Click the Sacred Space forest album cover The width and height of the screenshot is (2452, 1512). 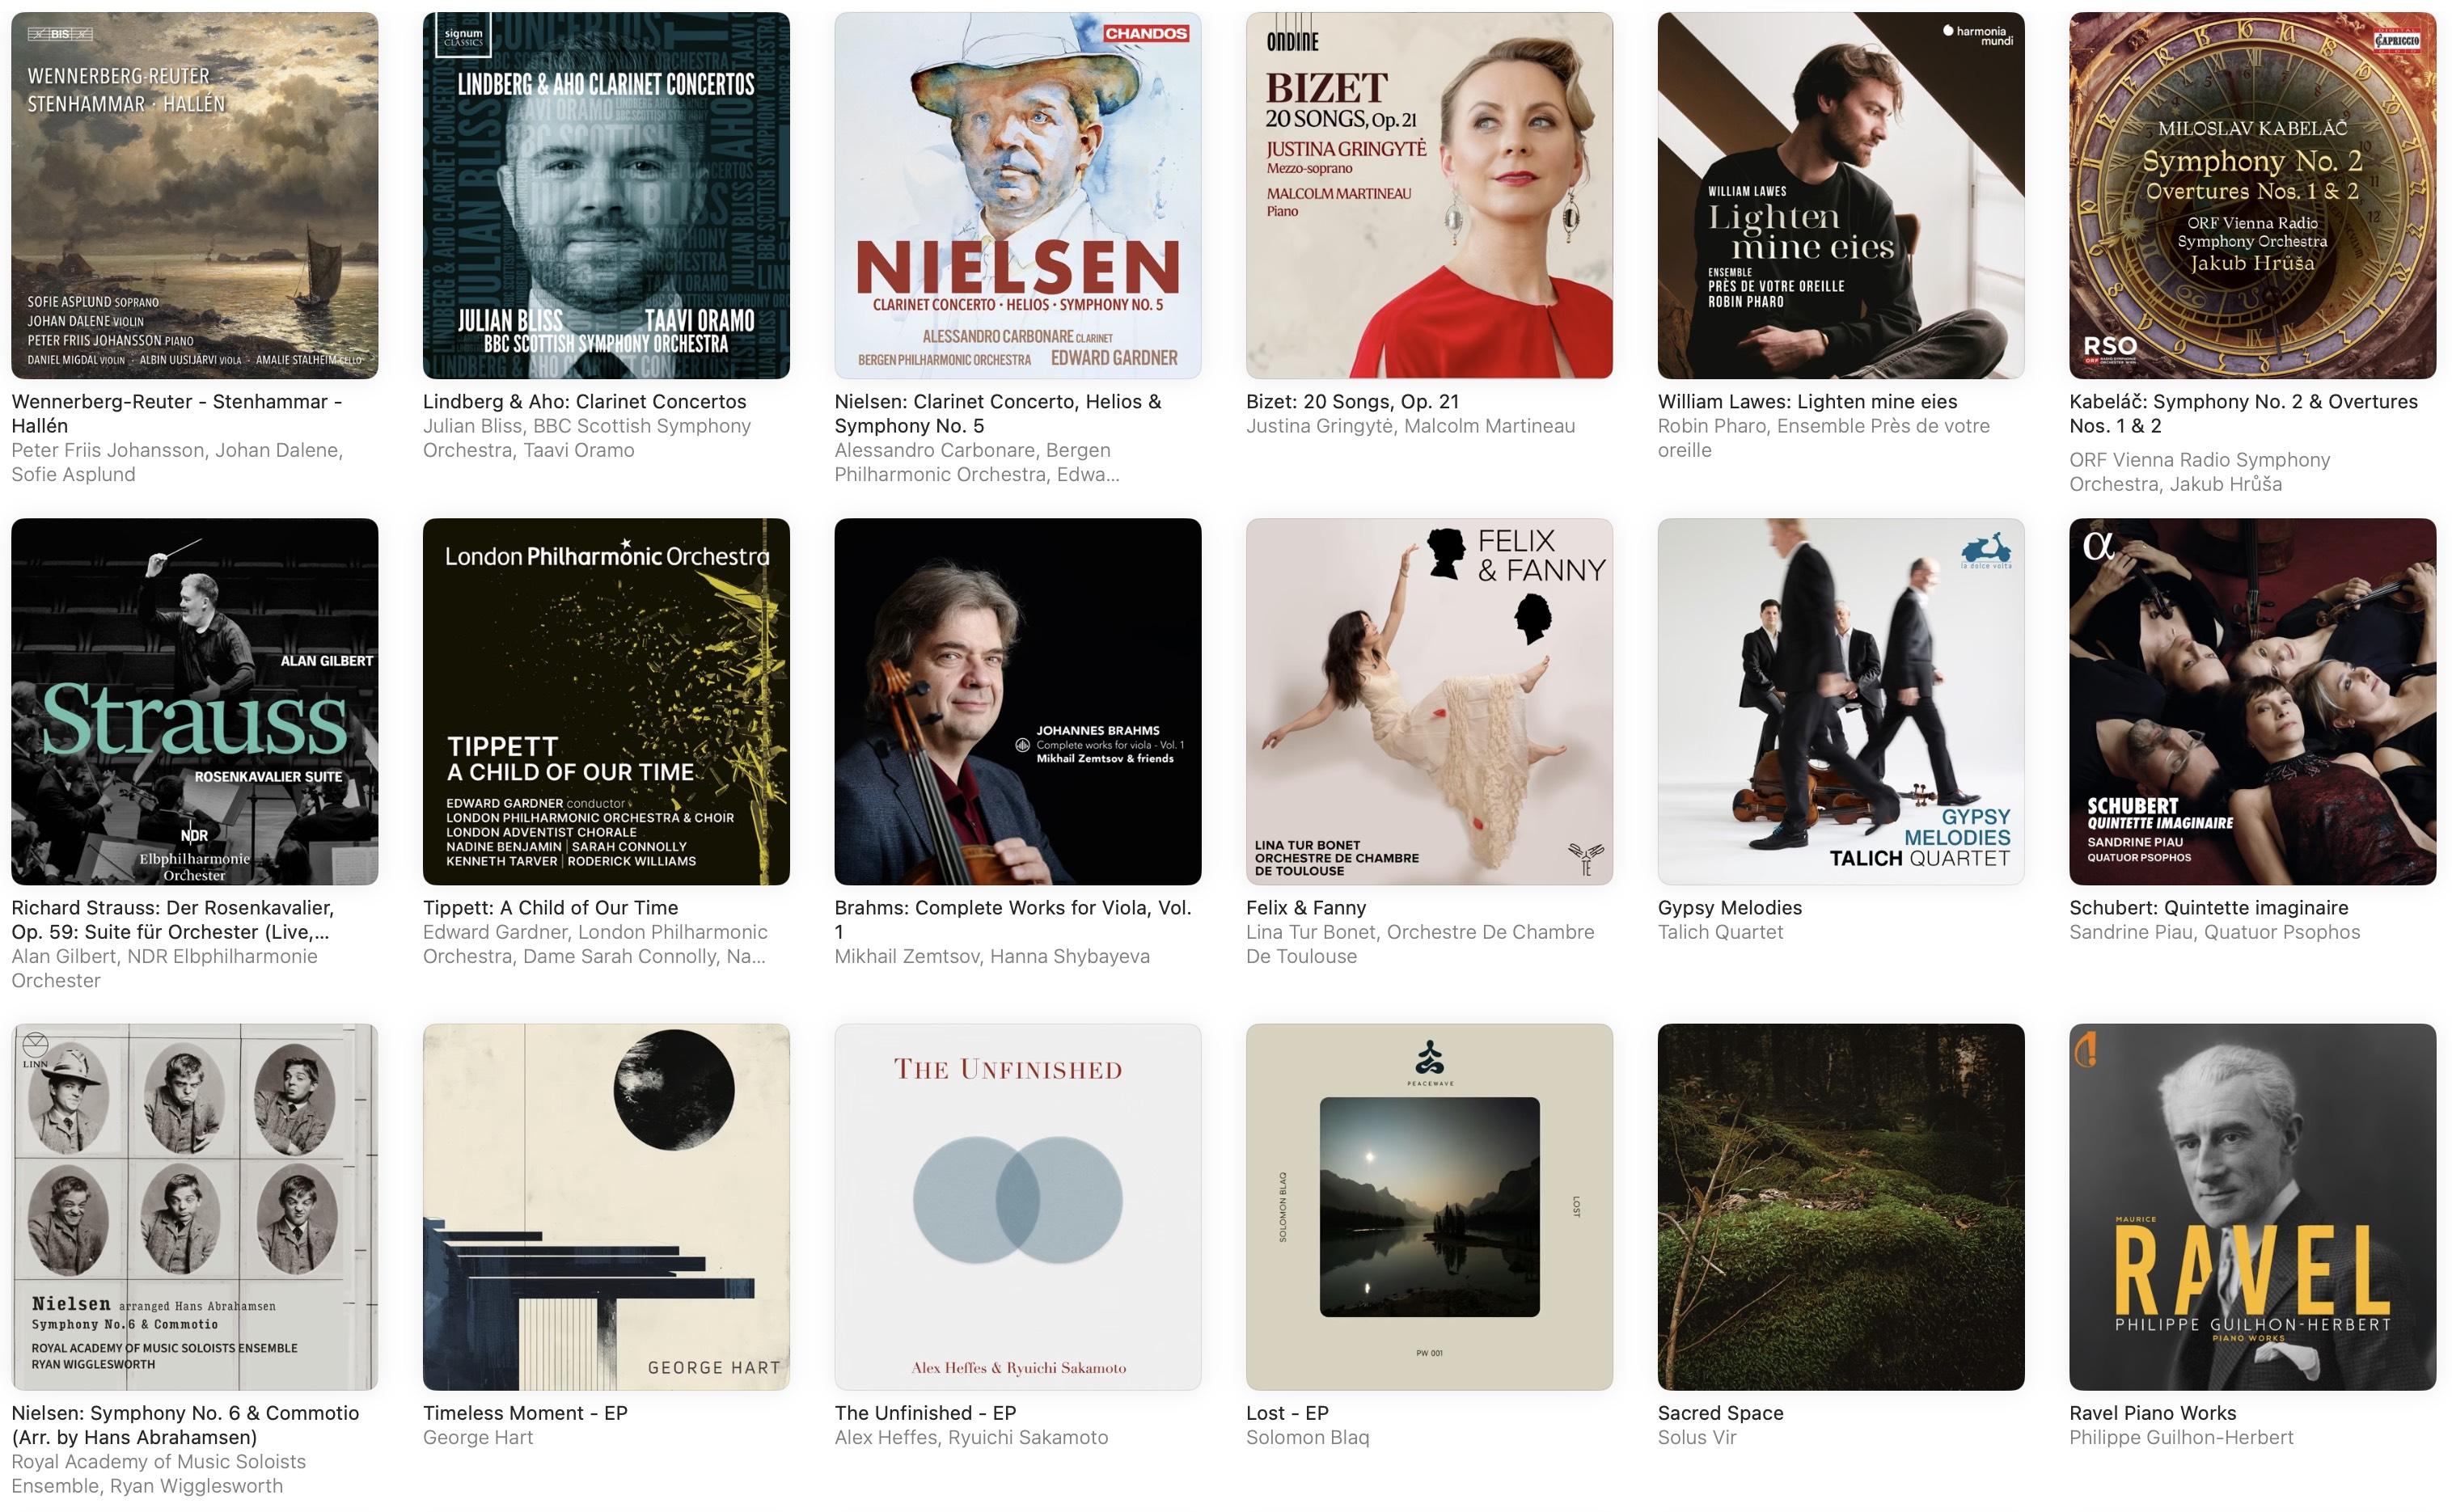(1841, 1207)
